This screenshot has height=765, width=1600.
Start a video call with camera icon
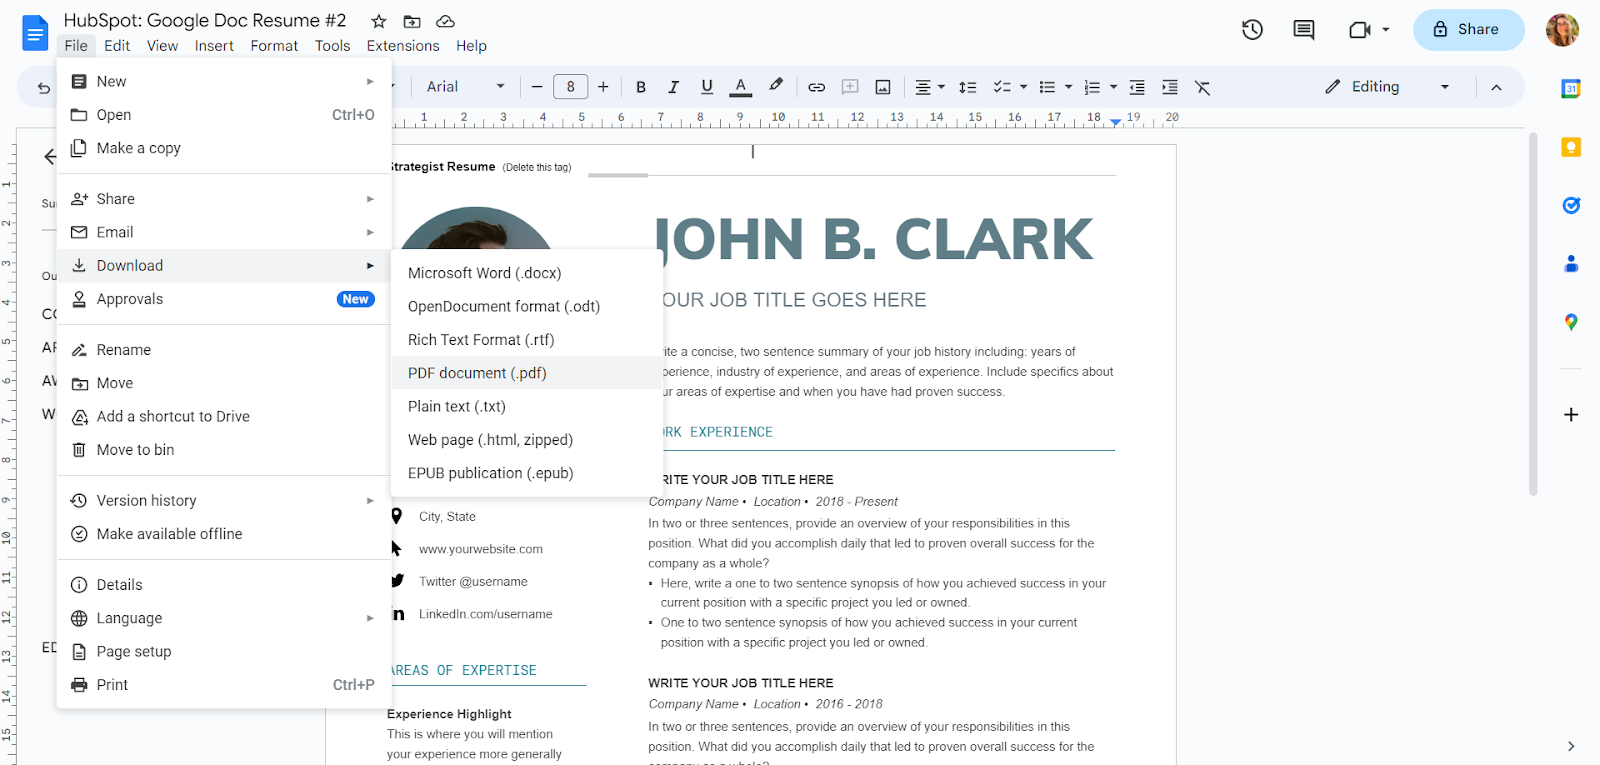pos(1359,30)
